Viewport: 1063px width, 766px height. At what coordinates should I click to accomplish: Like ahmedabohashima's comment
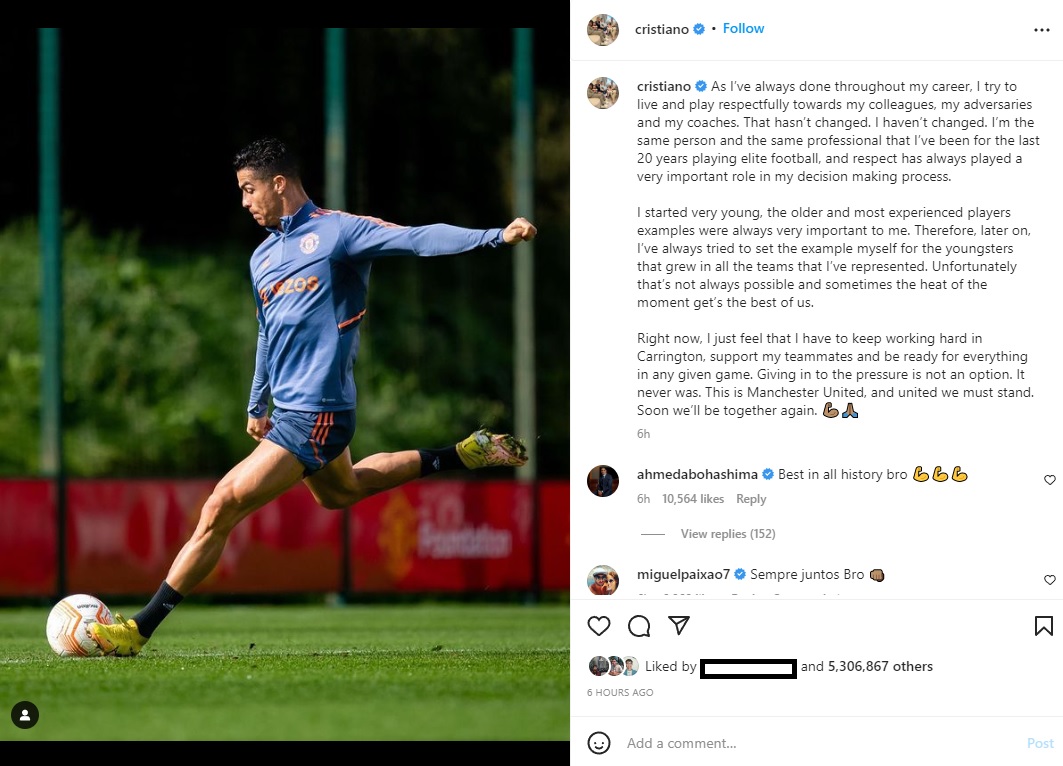pos(1049,480)
